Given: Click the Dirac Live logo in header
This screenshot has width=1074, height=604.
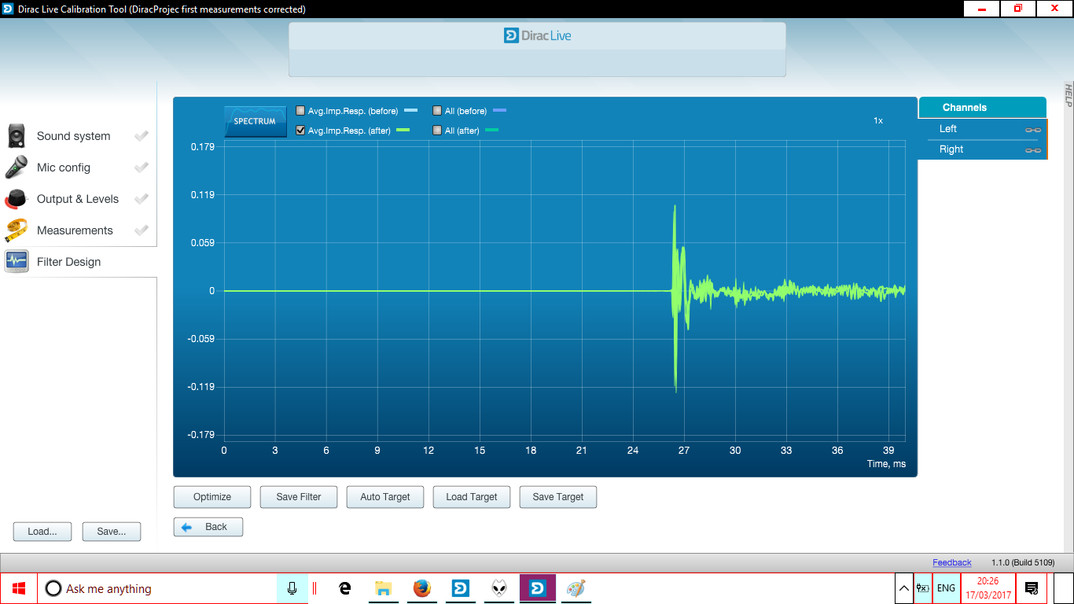Looking at the screenshot, I should pyautogui.click(x=538, y=36).
